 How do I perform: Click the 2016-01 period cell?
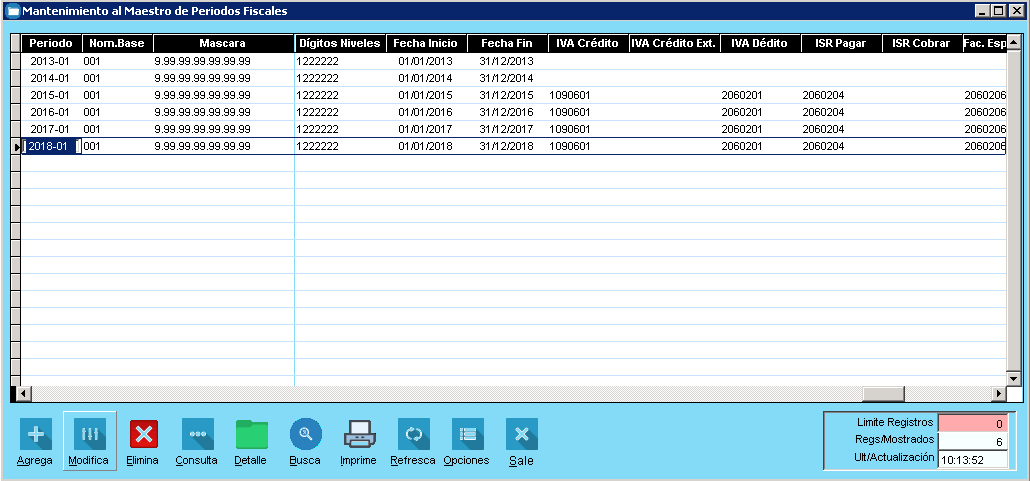click(x=50, y=112)
